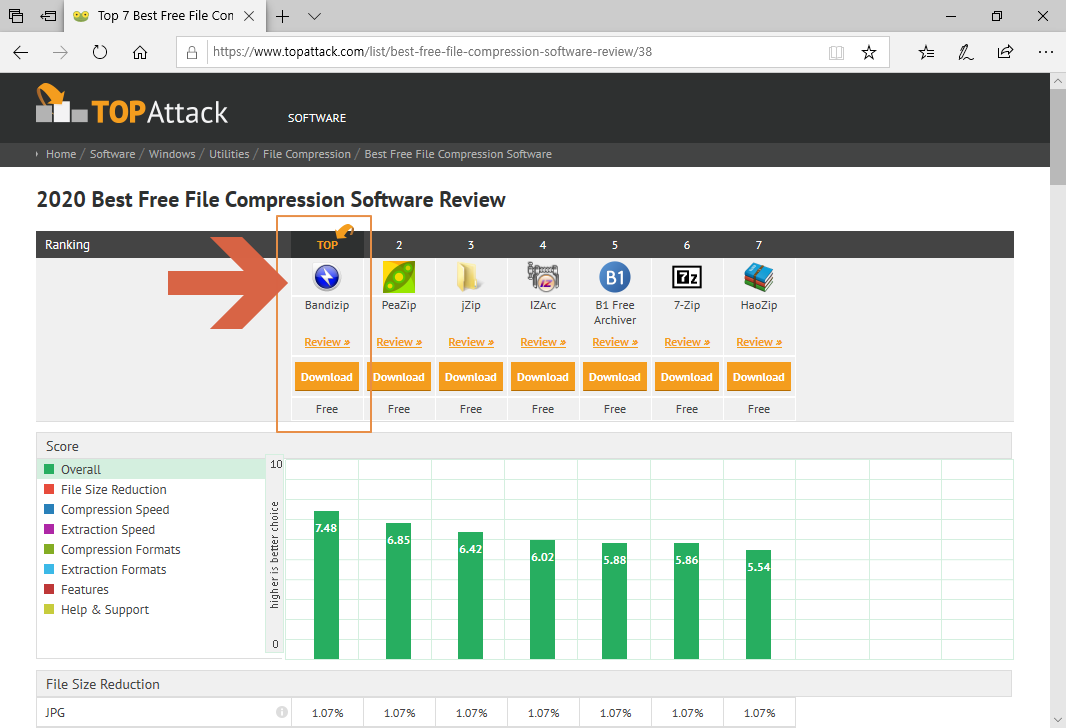Click the IZArc app icon
Viewport: 1066px width, 728px height.
(543, 276)
